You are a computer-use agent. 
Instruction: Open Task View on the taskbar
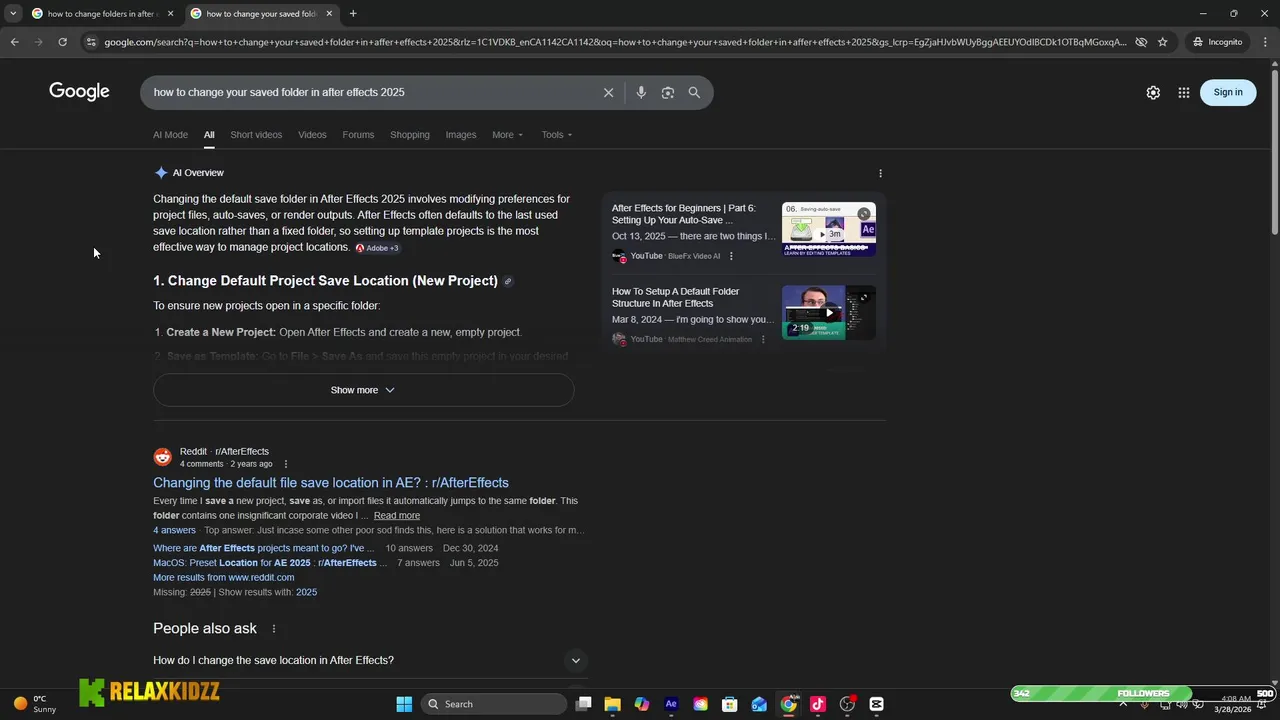(584, 704)
